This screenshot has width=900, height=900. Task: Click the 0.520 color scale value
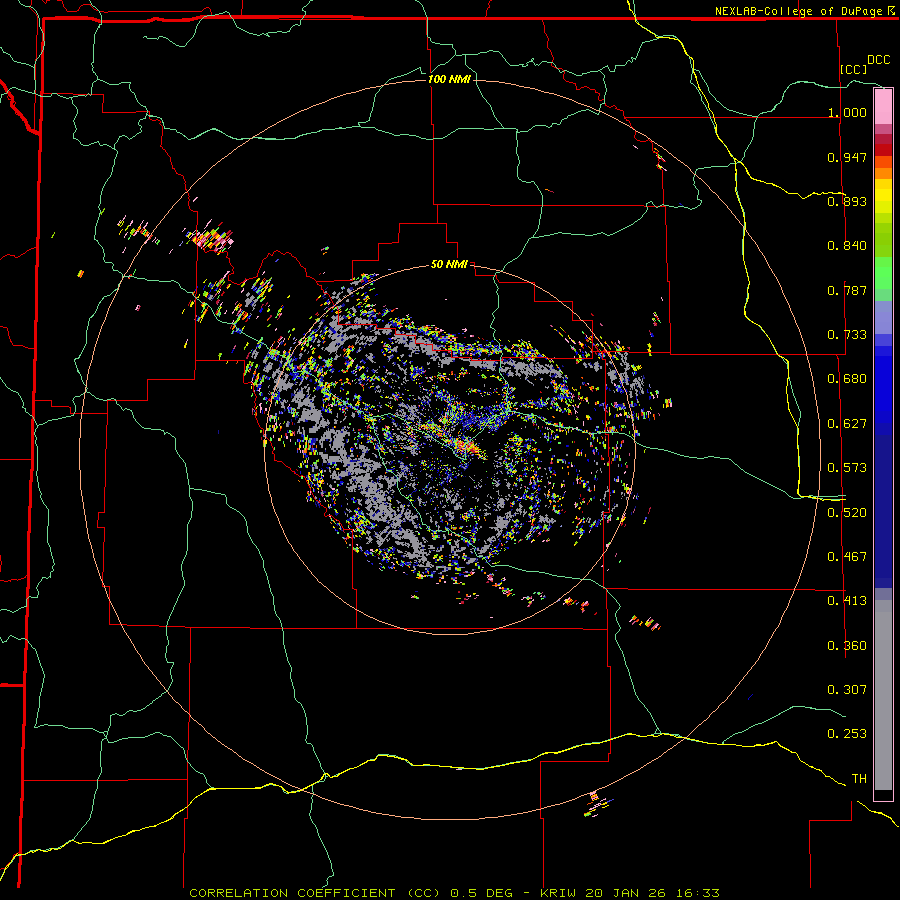tap(847, 513)
